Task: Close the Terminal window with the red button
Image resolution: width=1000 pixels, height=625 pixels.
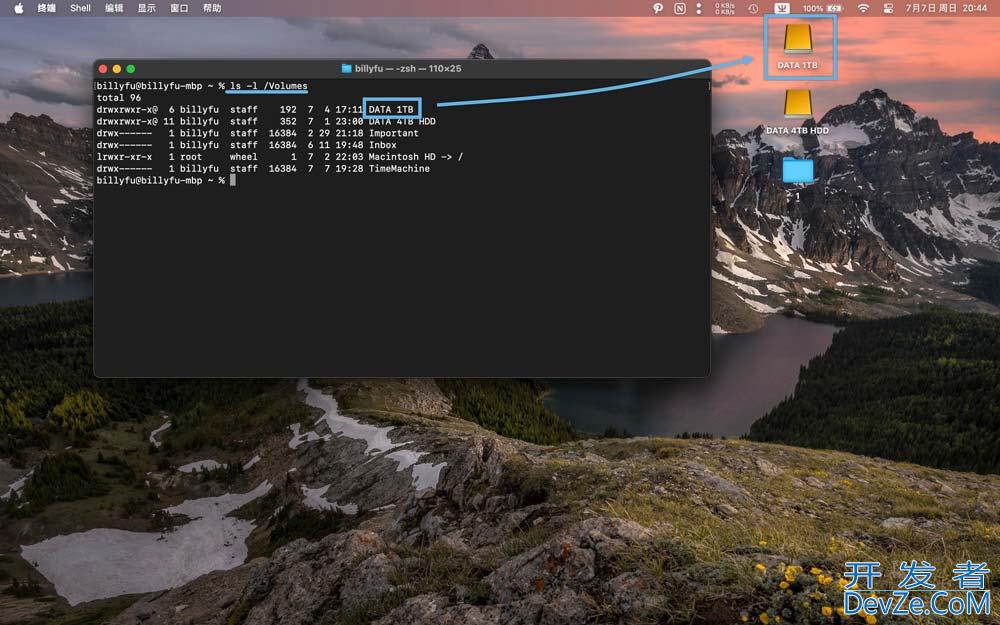Action: click(x=103, y=69)
